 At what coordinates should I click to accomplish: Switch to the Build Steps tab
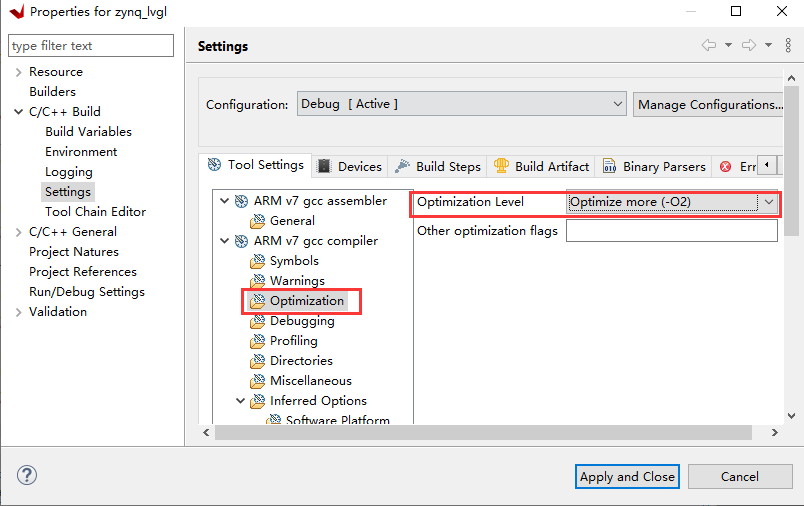[x=437, y=167]
